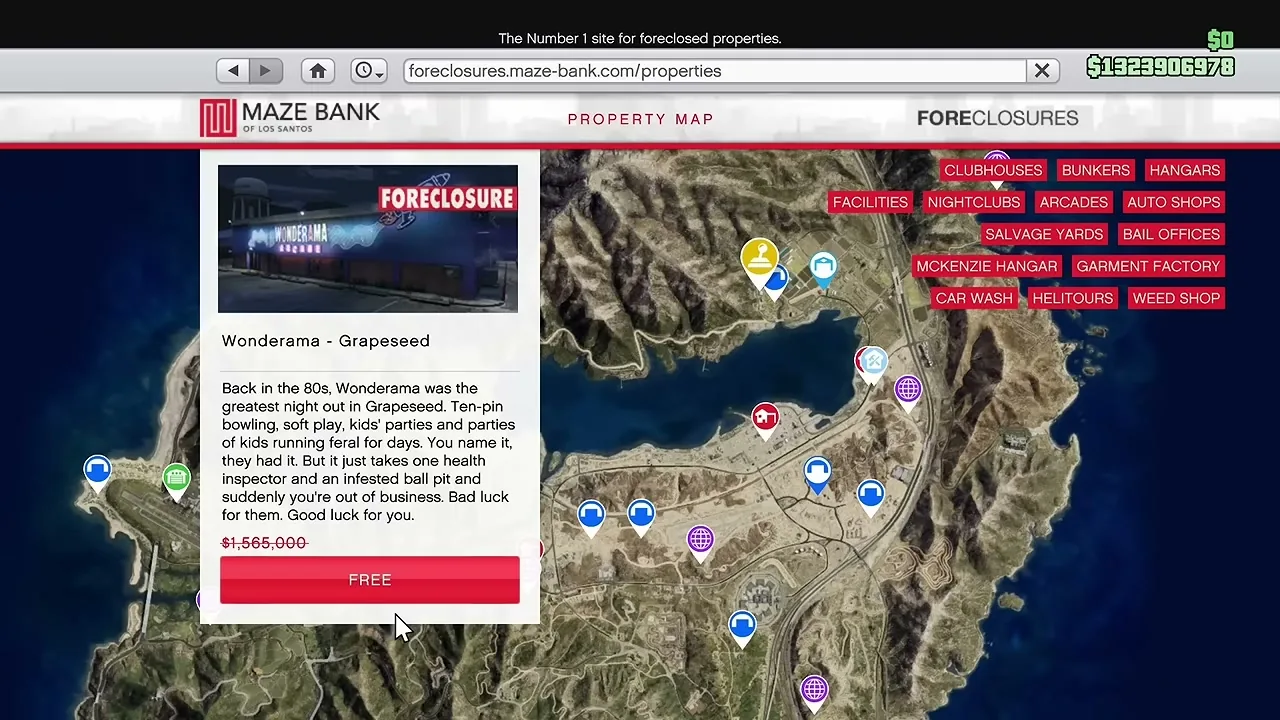Click the Maze Bank of Los Santos logo
Viewport: 1280px width, 720px height.
[290, 117]
